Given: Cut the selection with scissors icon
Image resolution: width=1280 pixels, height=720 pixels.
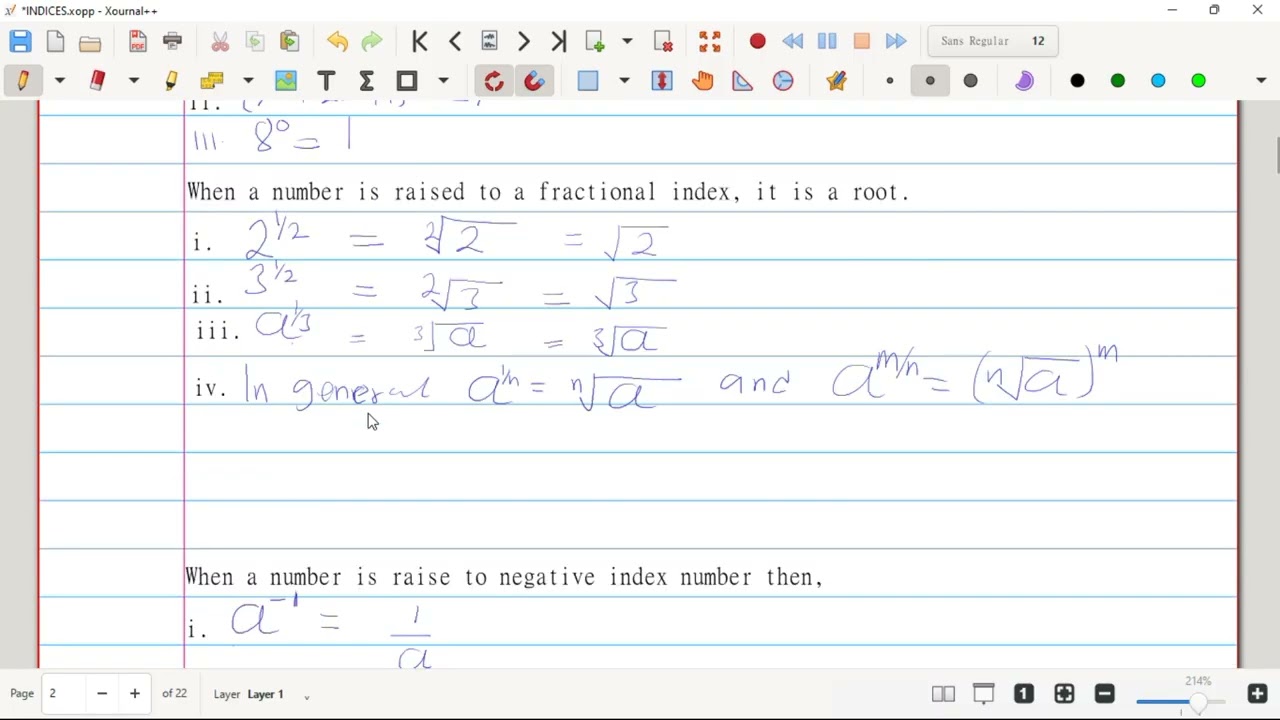Looking at the screenshot, I should (220, 41).
